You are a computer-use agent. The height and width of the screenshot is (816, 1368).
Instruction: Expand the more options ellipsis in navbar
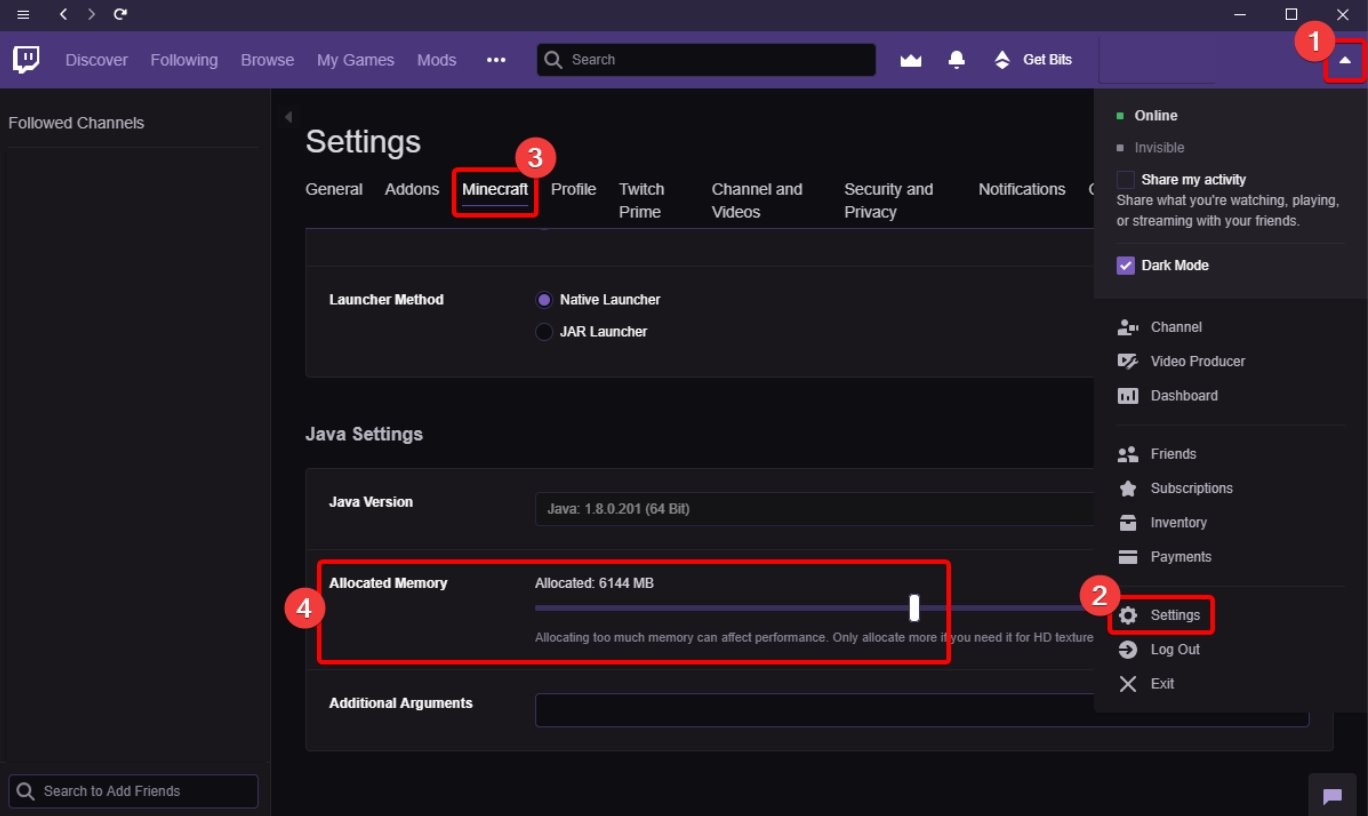tap(496, 60)
